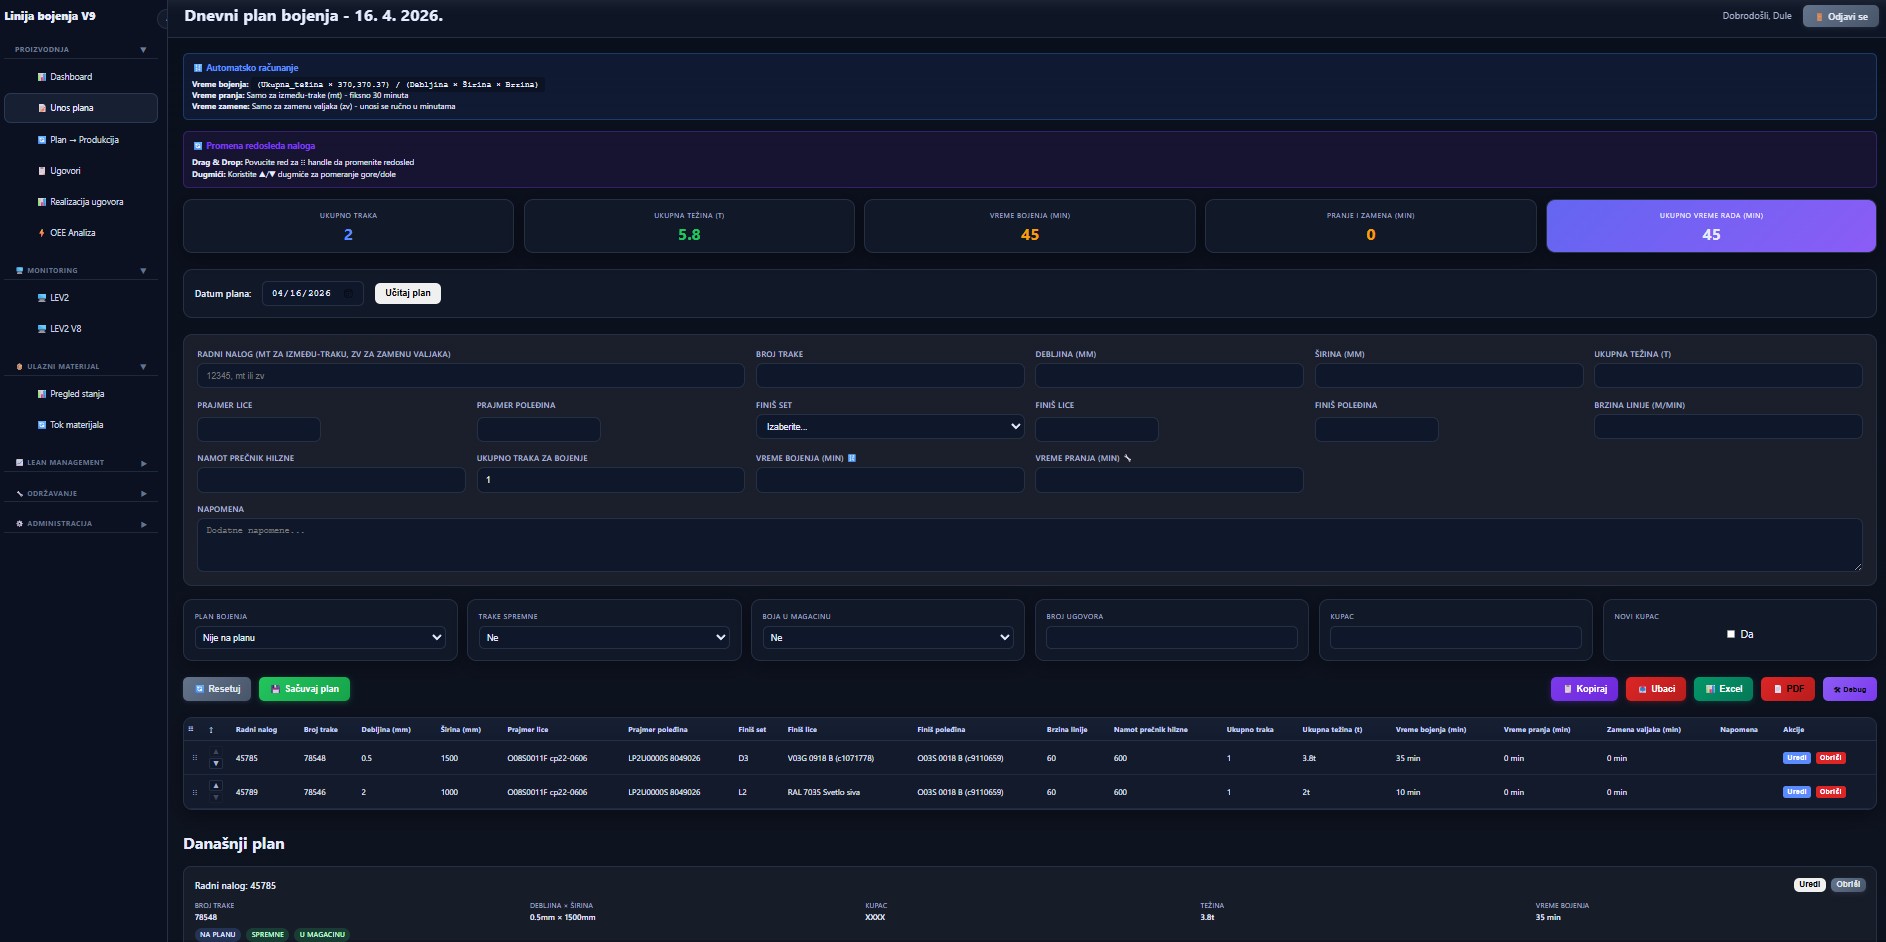Click the Datum plana date field
The width and height of the screenshot is (1886, 942).
pos(312,293)
